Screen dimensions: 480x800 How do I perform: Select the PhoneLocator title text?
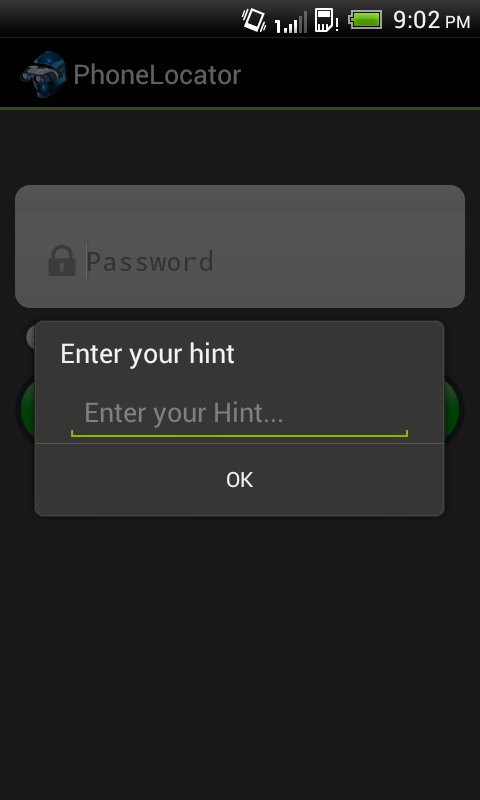click(x=157, y=75)
